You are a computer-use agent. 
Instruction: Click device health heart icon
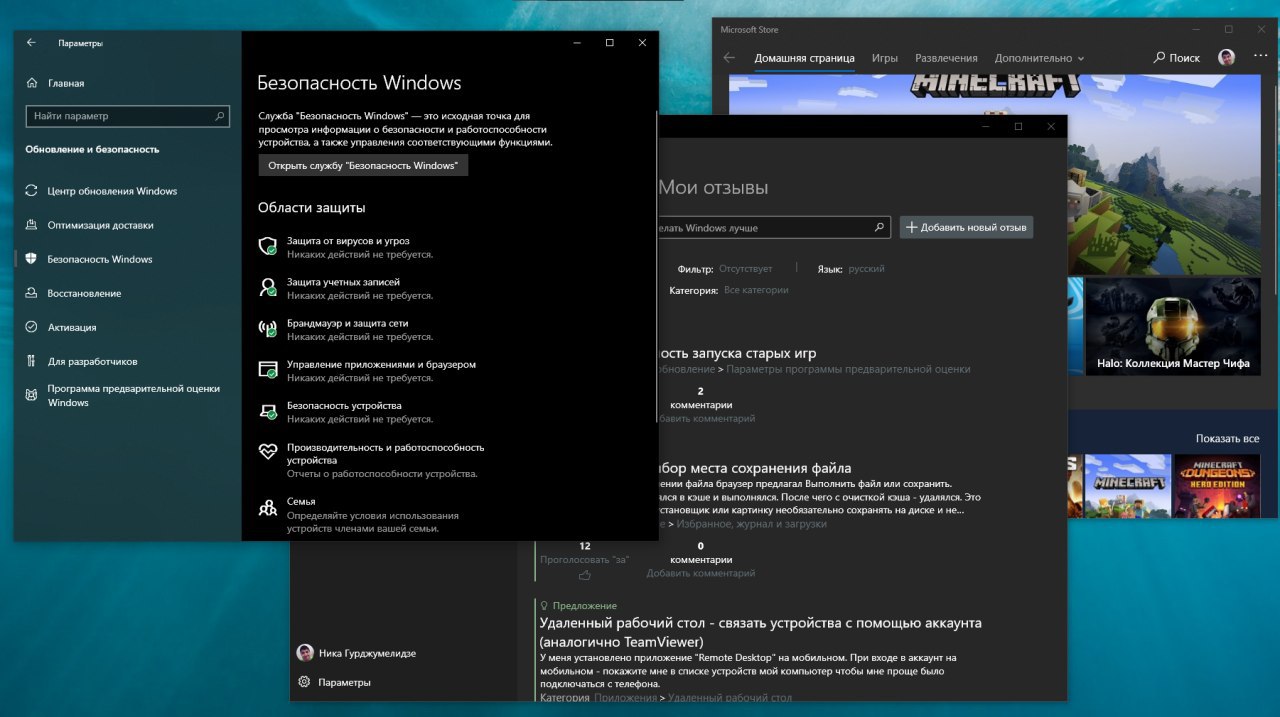(267, 452)
